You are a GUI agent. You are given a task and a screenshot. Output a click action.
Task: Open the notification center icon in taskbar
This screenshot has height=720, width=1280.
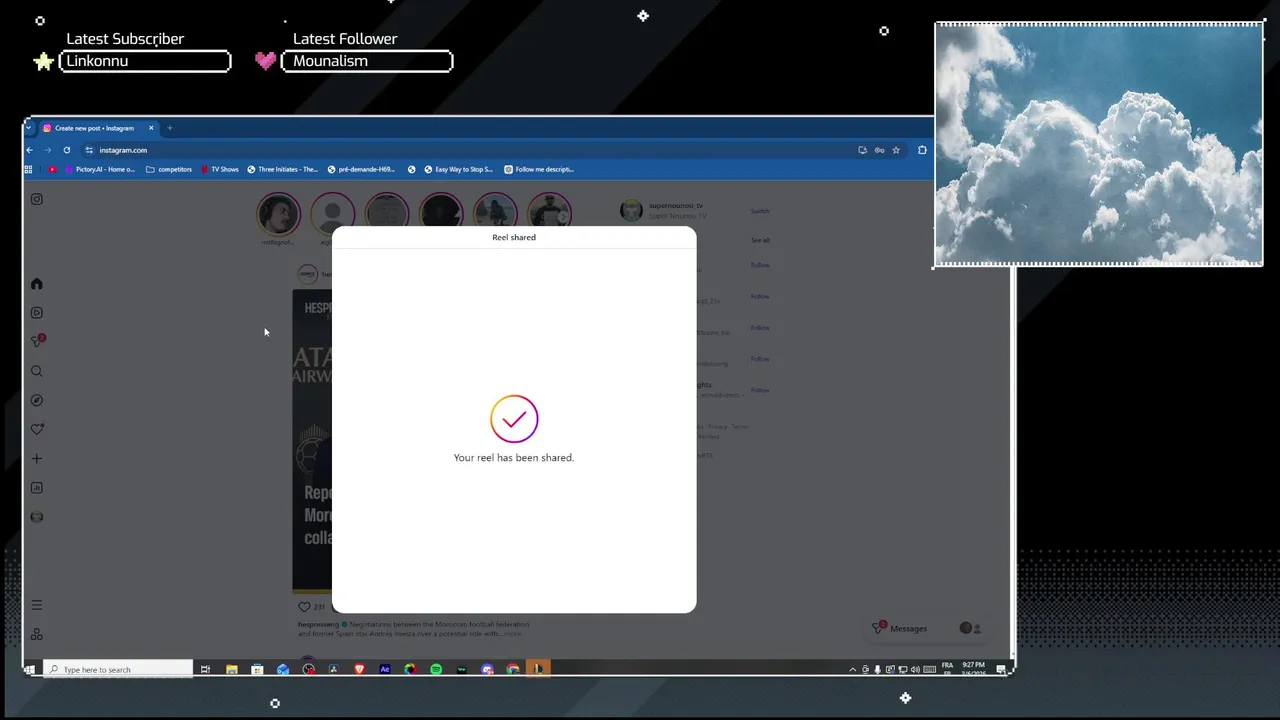(1000, 669)
